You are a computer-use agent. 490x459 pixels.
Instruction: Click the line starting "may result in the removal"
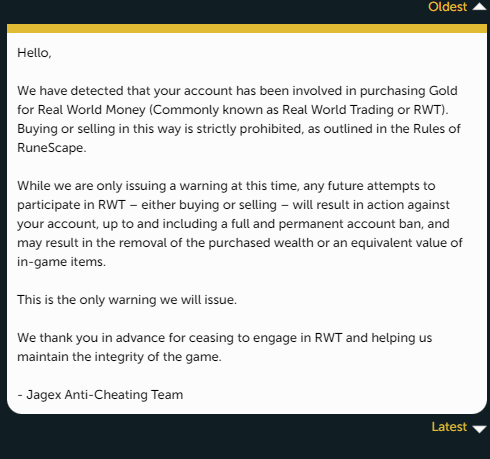240,243
